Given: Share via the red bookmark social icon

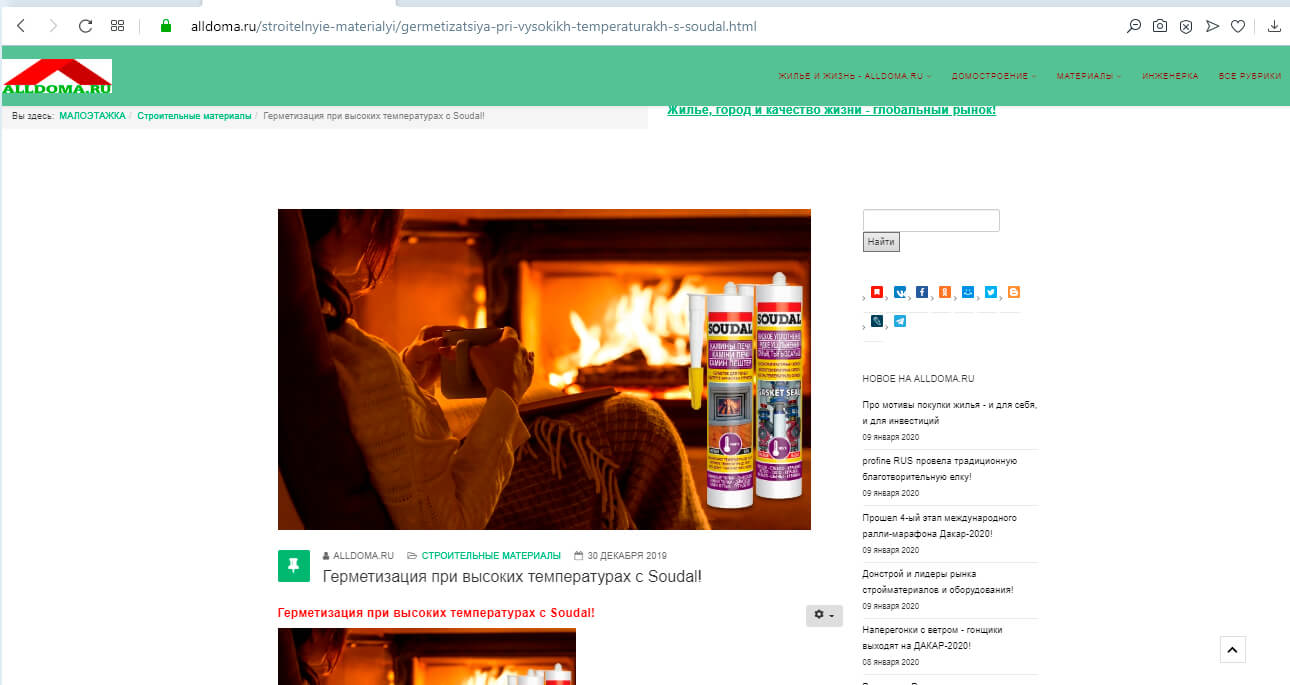Looking at the screenshot, I should point(877,292).
